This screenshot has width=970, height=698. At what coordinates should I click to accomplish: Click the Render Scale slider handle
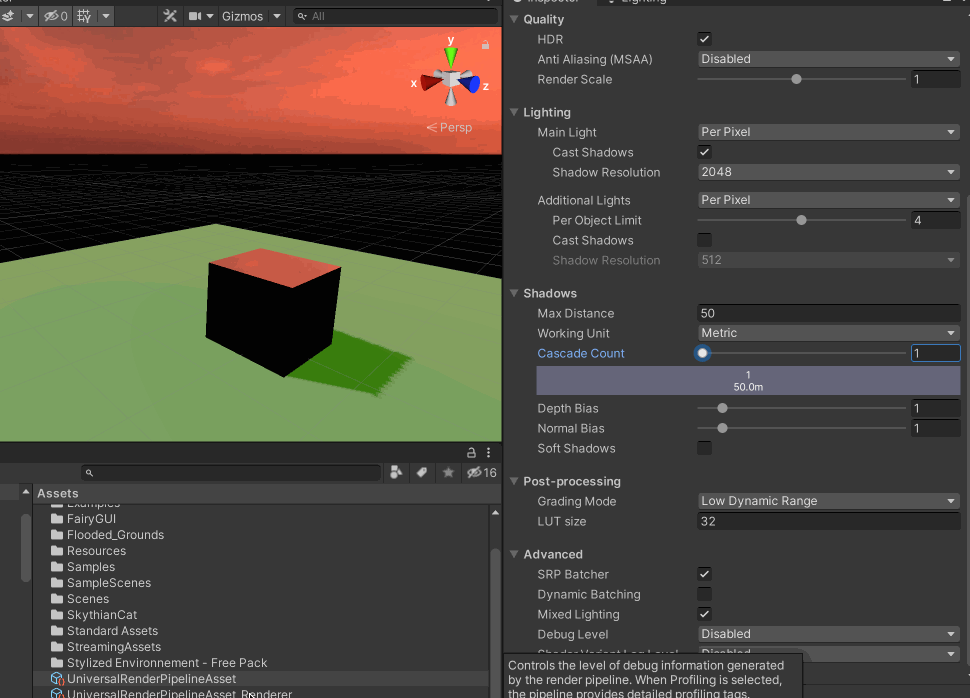(x=796, y=79)
